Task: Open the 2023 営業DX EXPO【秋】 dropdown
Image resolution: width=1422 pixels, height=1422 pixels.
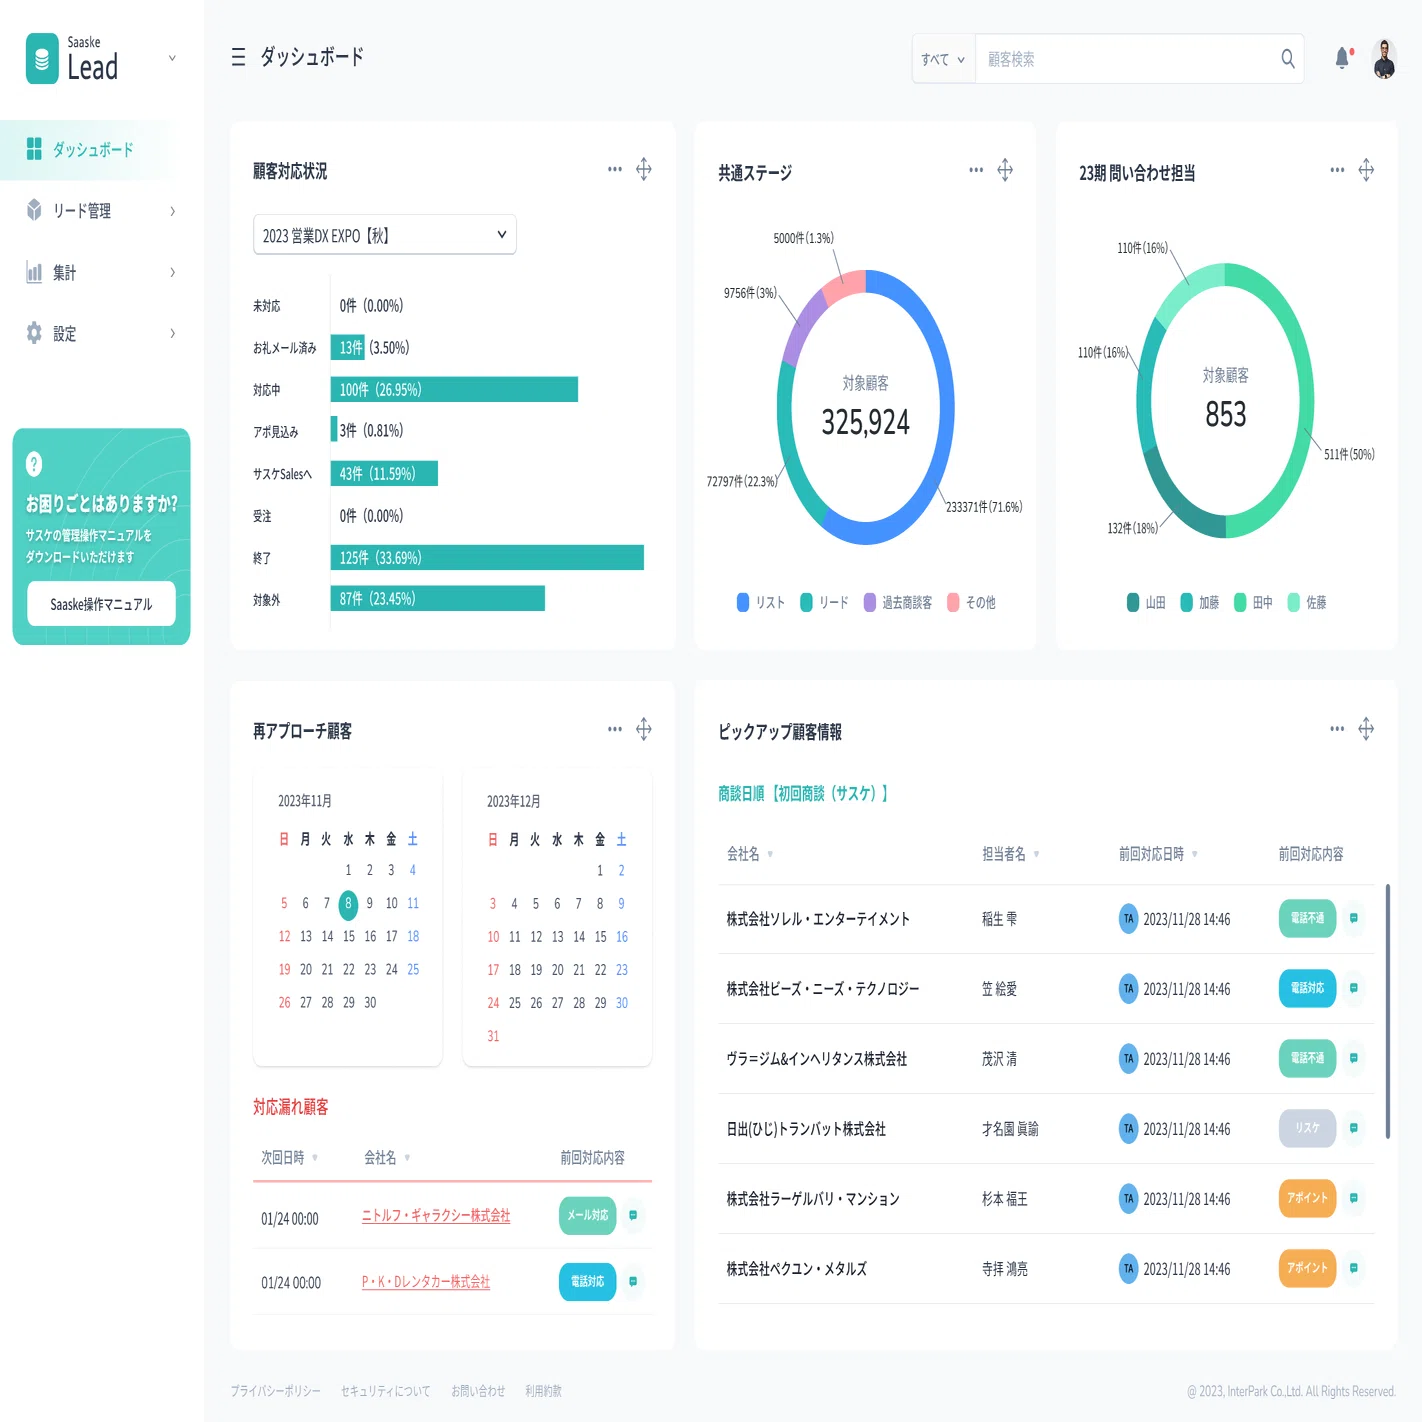Action: click(x=385, y=235)
